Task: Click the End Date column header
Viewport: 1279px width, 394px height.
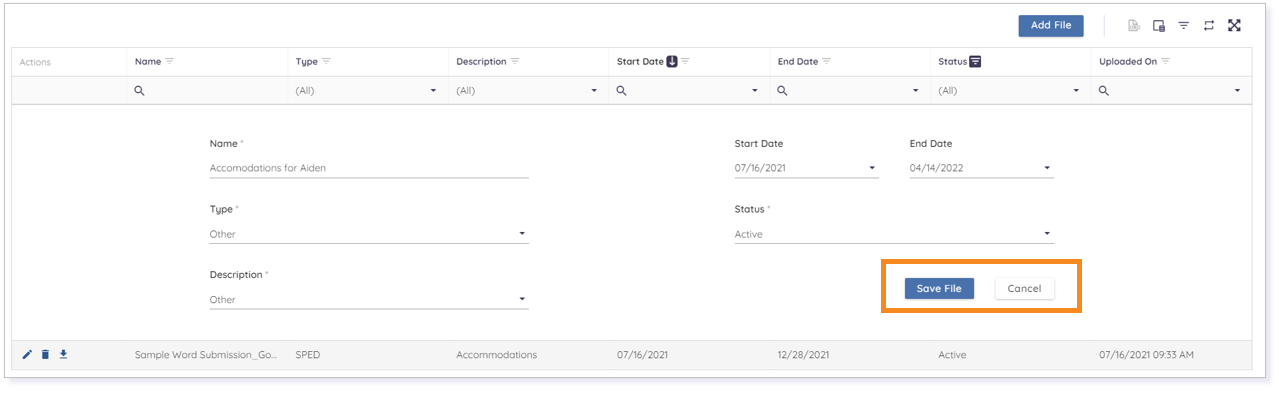Action: [x=849, y=62]
